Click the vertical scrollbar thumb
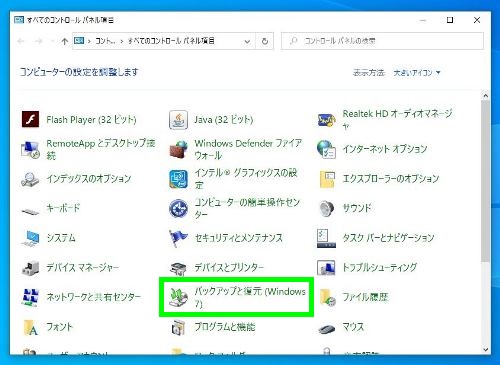Screen dimensions: 500x365 point(486,181)
